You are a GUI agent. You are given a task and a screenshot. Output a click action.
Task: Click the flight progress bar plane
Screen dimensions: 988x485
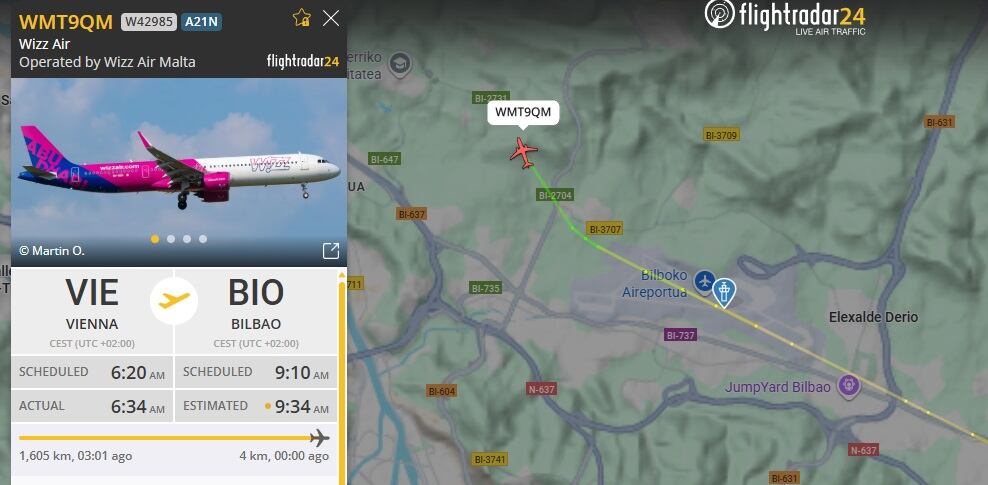point(320,437)
